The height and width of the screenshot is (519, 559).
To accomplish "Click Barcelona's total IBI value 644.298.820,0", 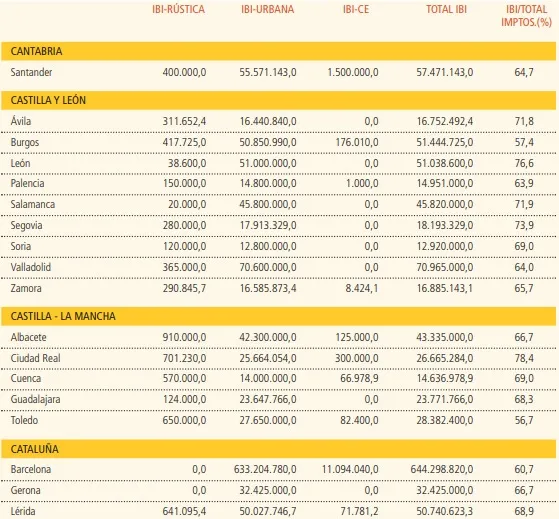I will point(442,469).
